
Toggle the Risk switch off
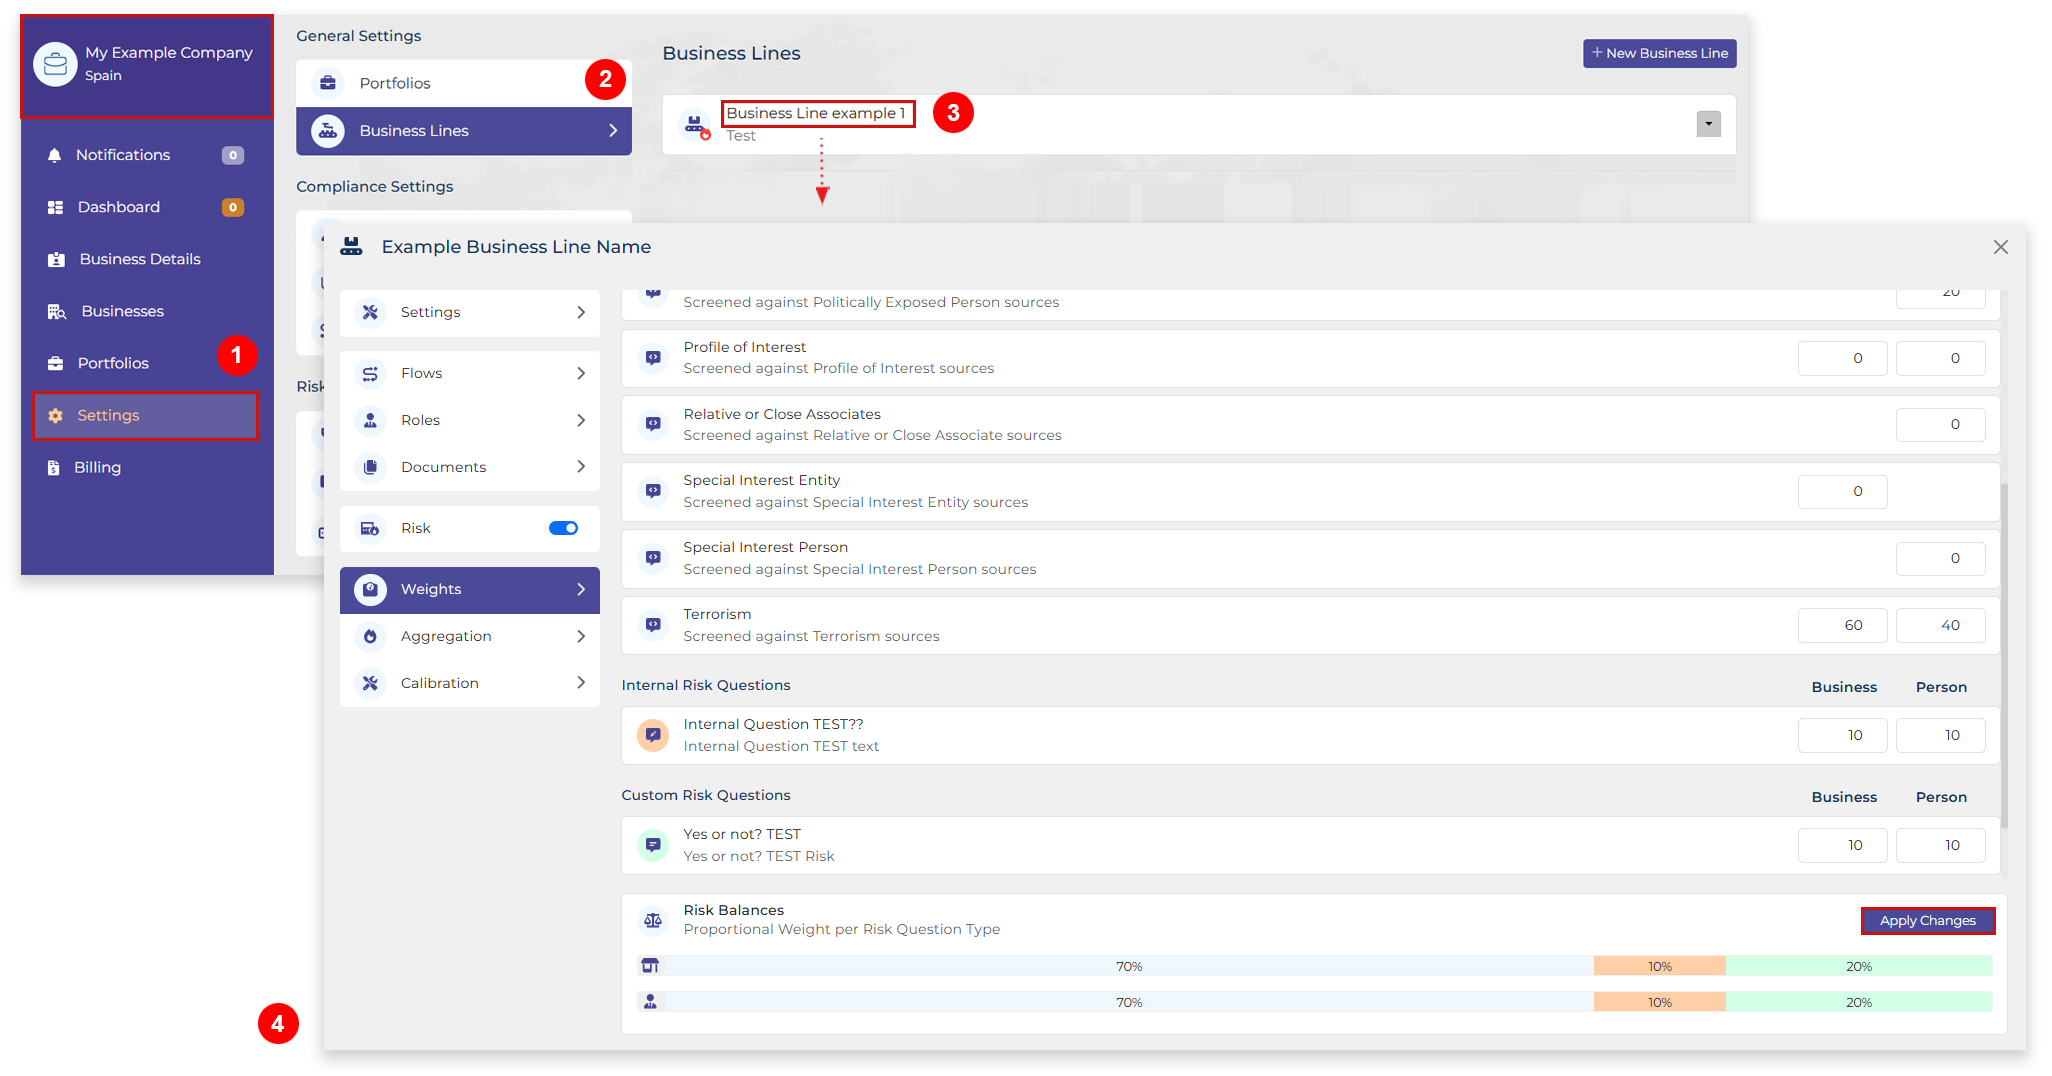click(563, 528)
